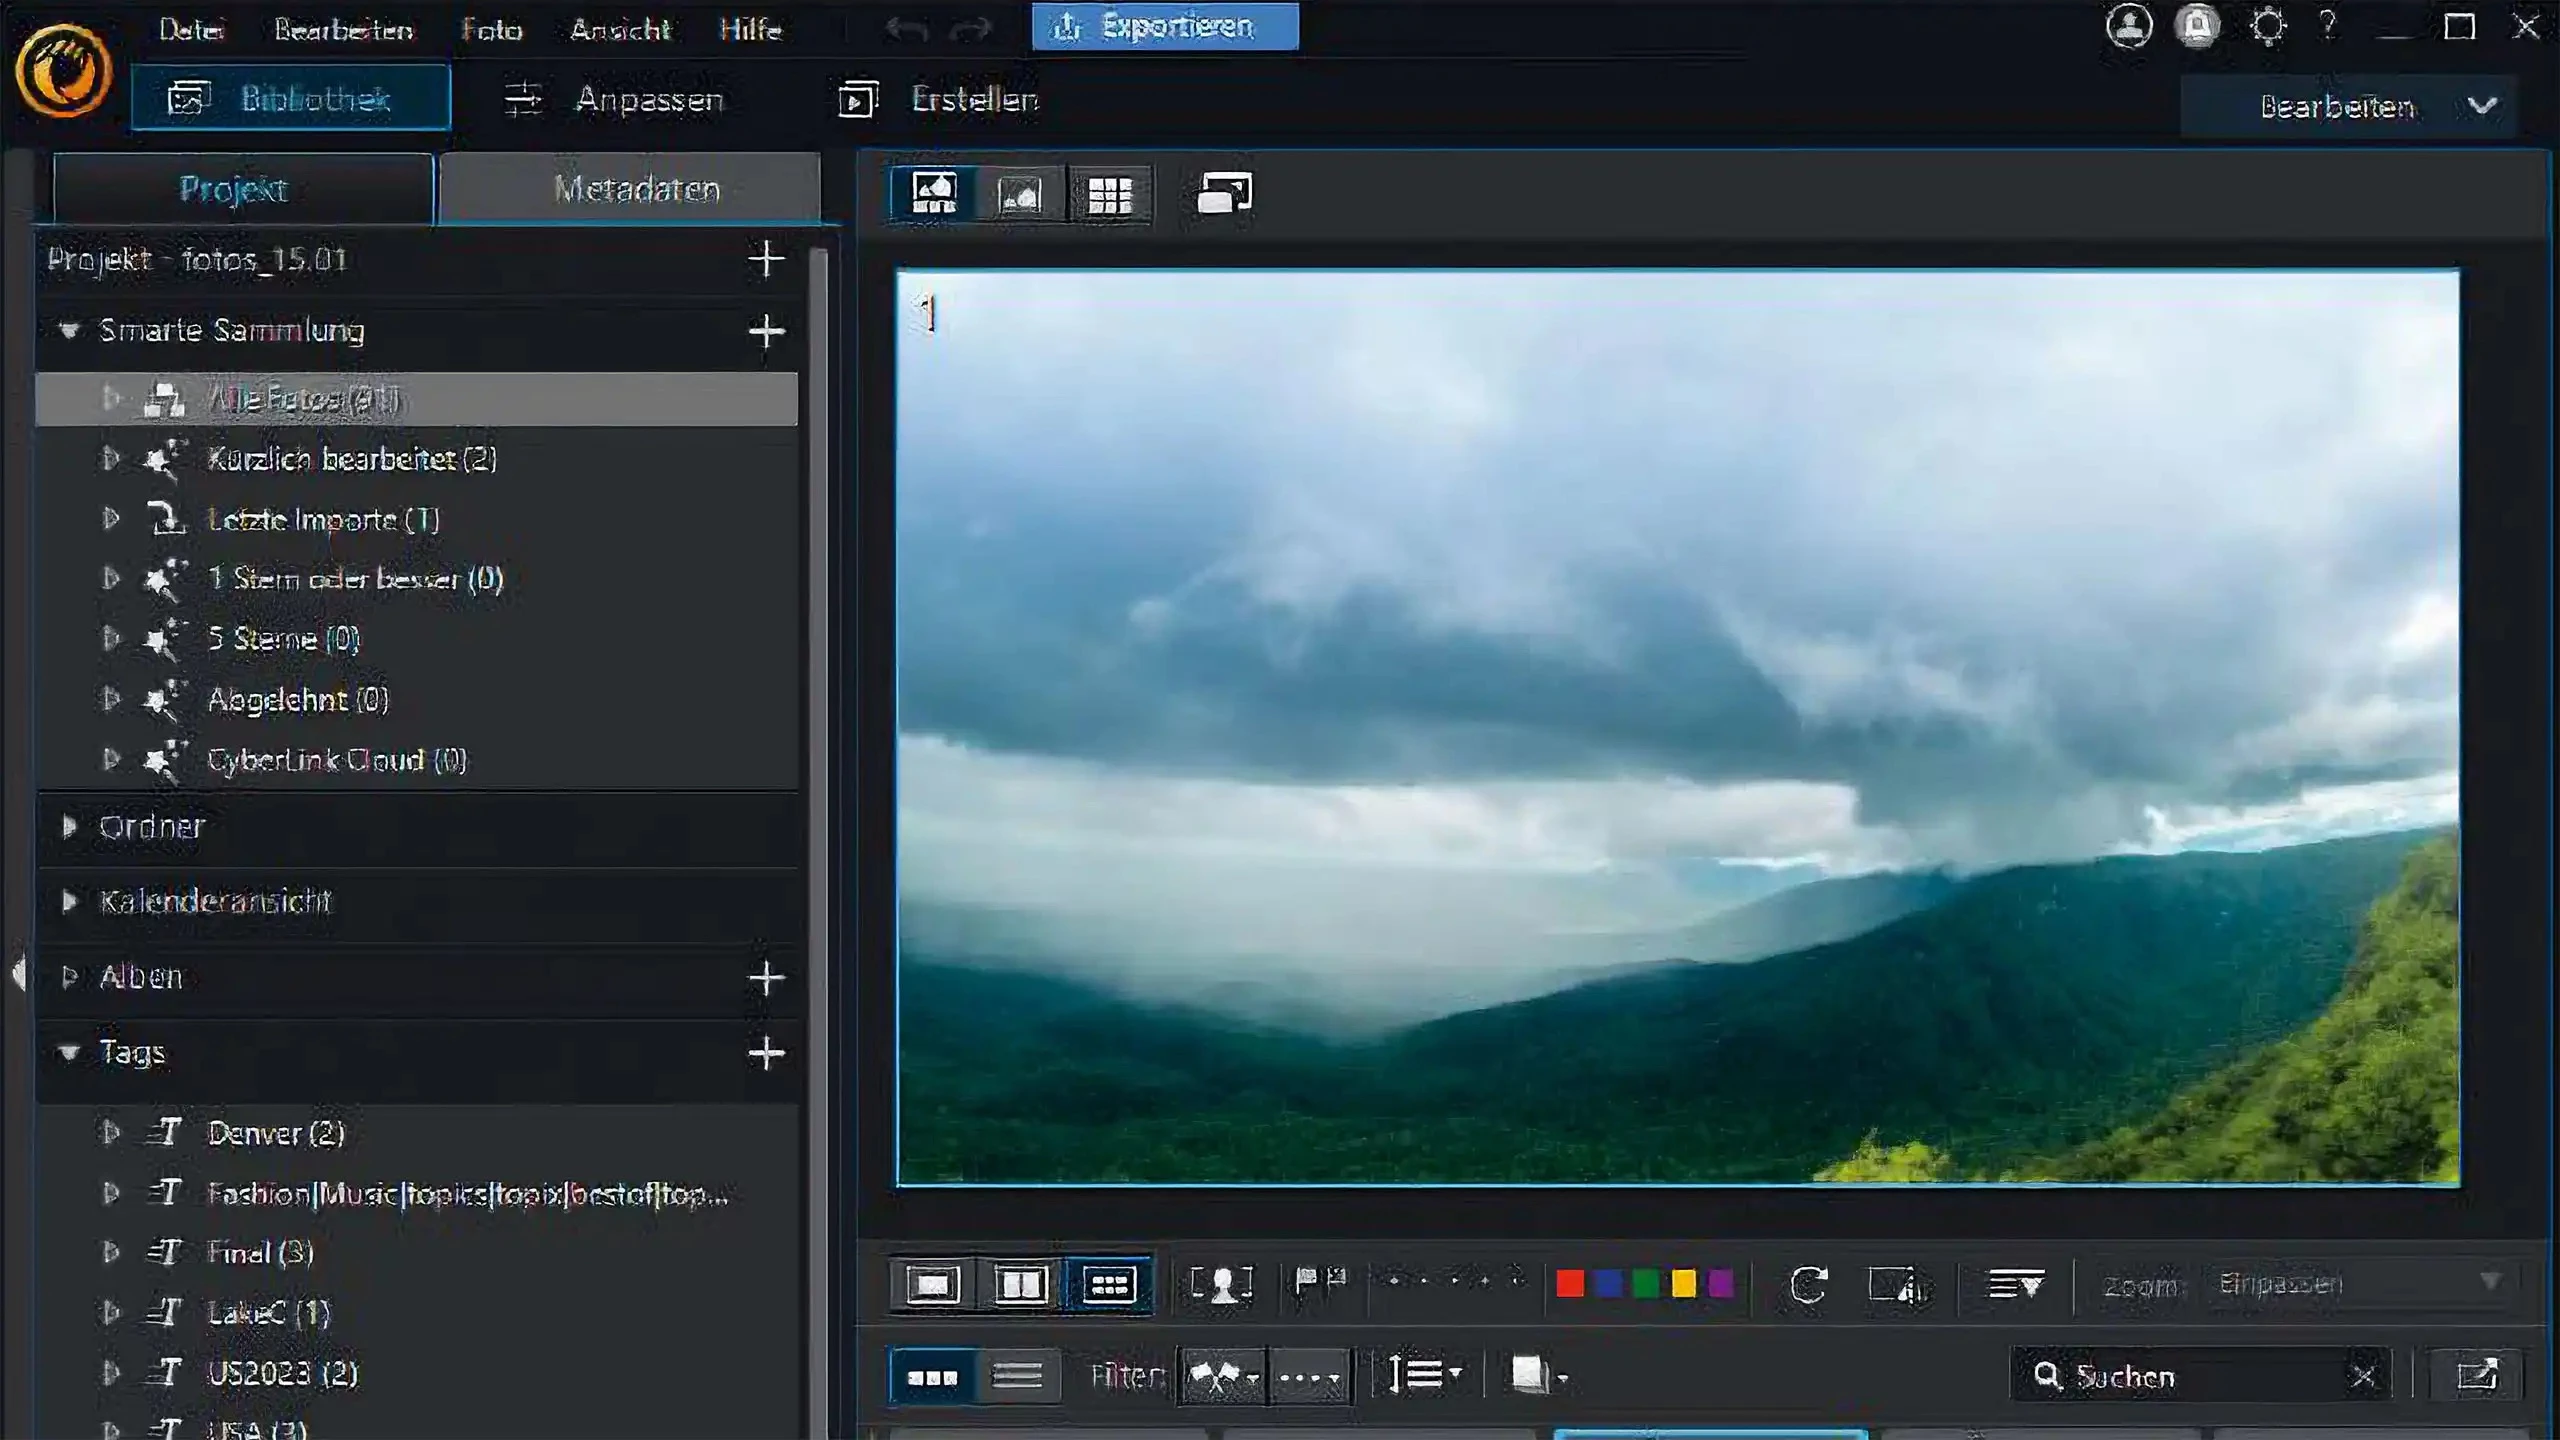The image size is (2560, 1440).
Task: Switch to the Metadaten tab
Action: pos(636,189)
